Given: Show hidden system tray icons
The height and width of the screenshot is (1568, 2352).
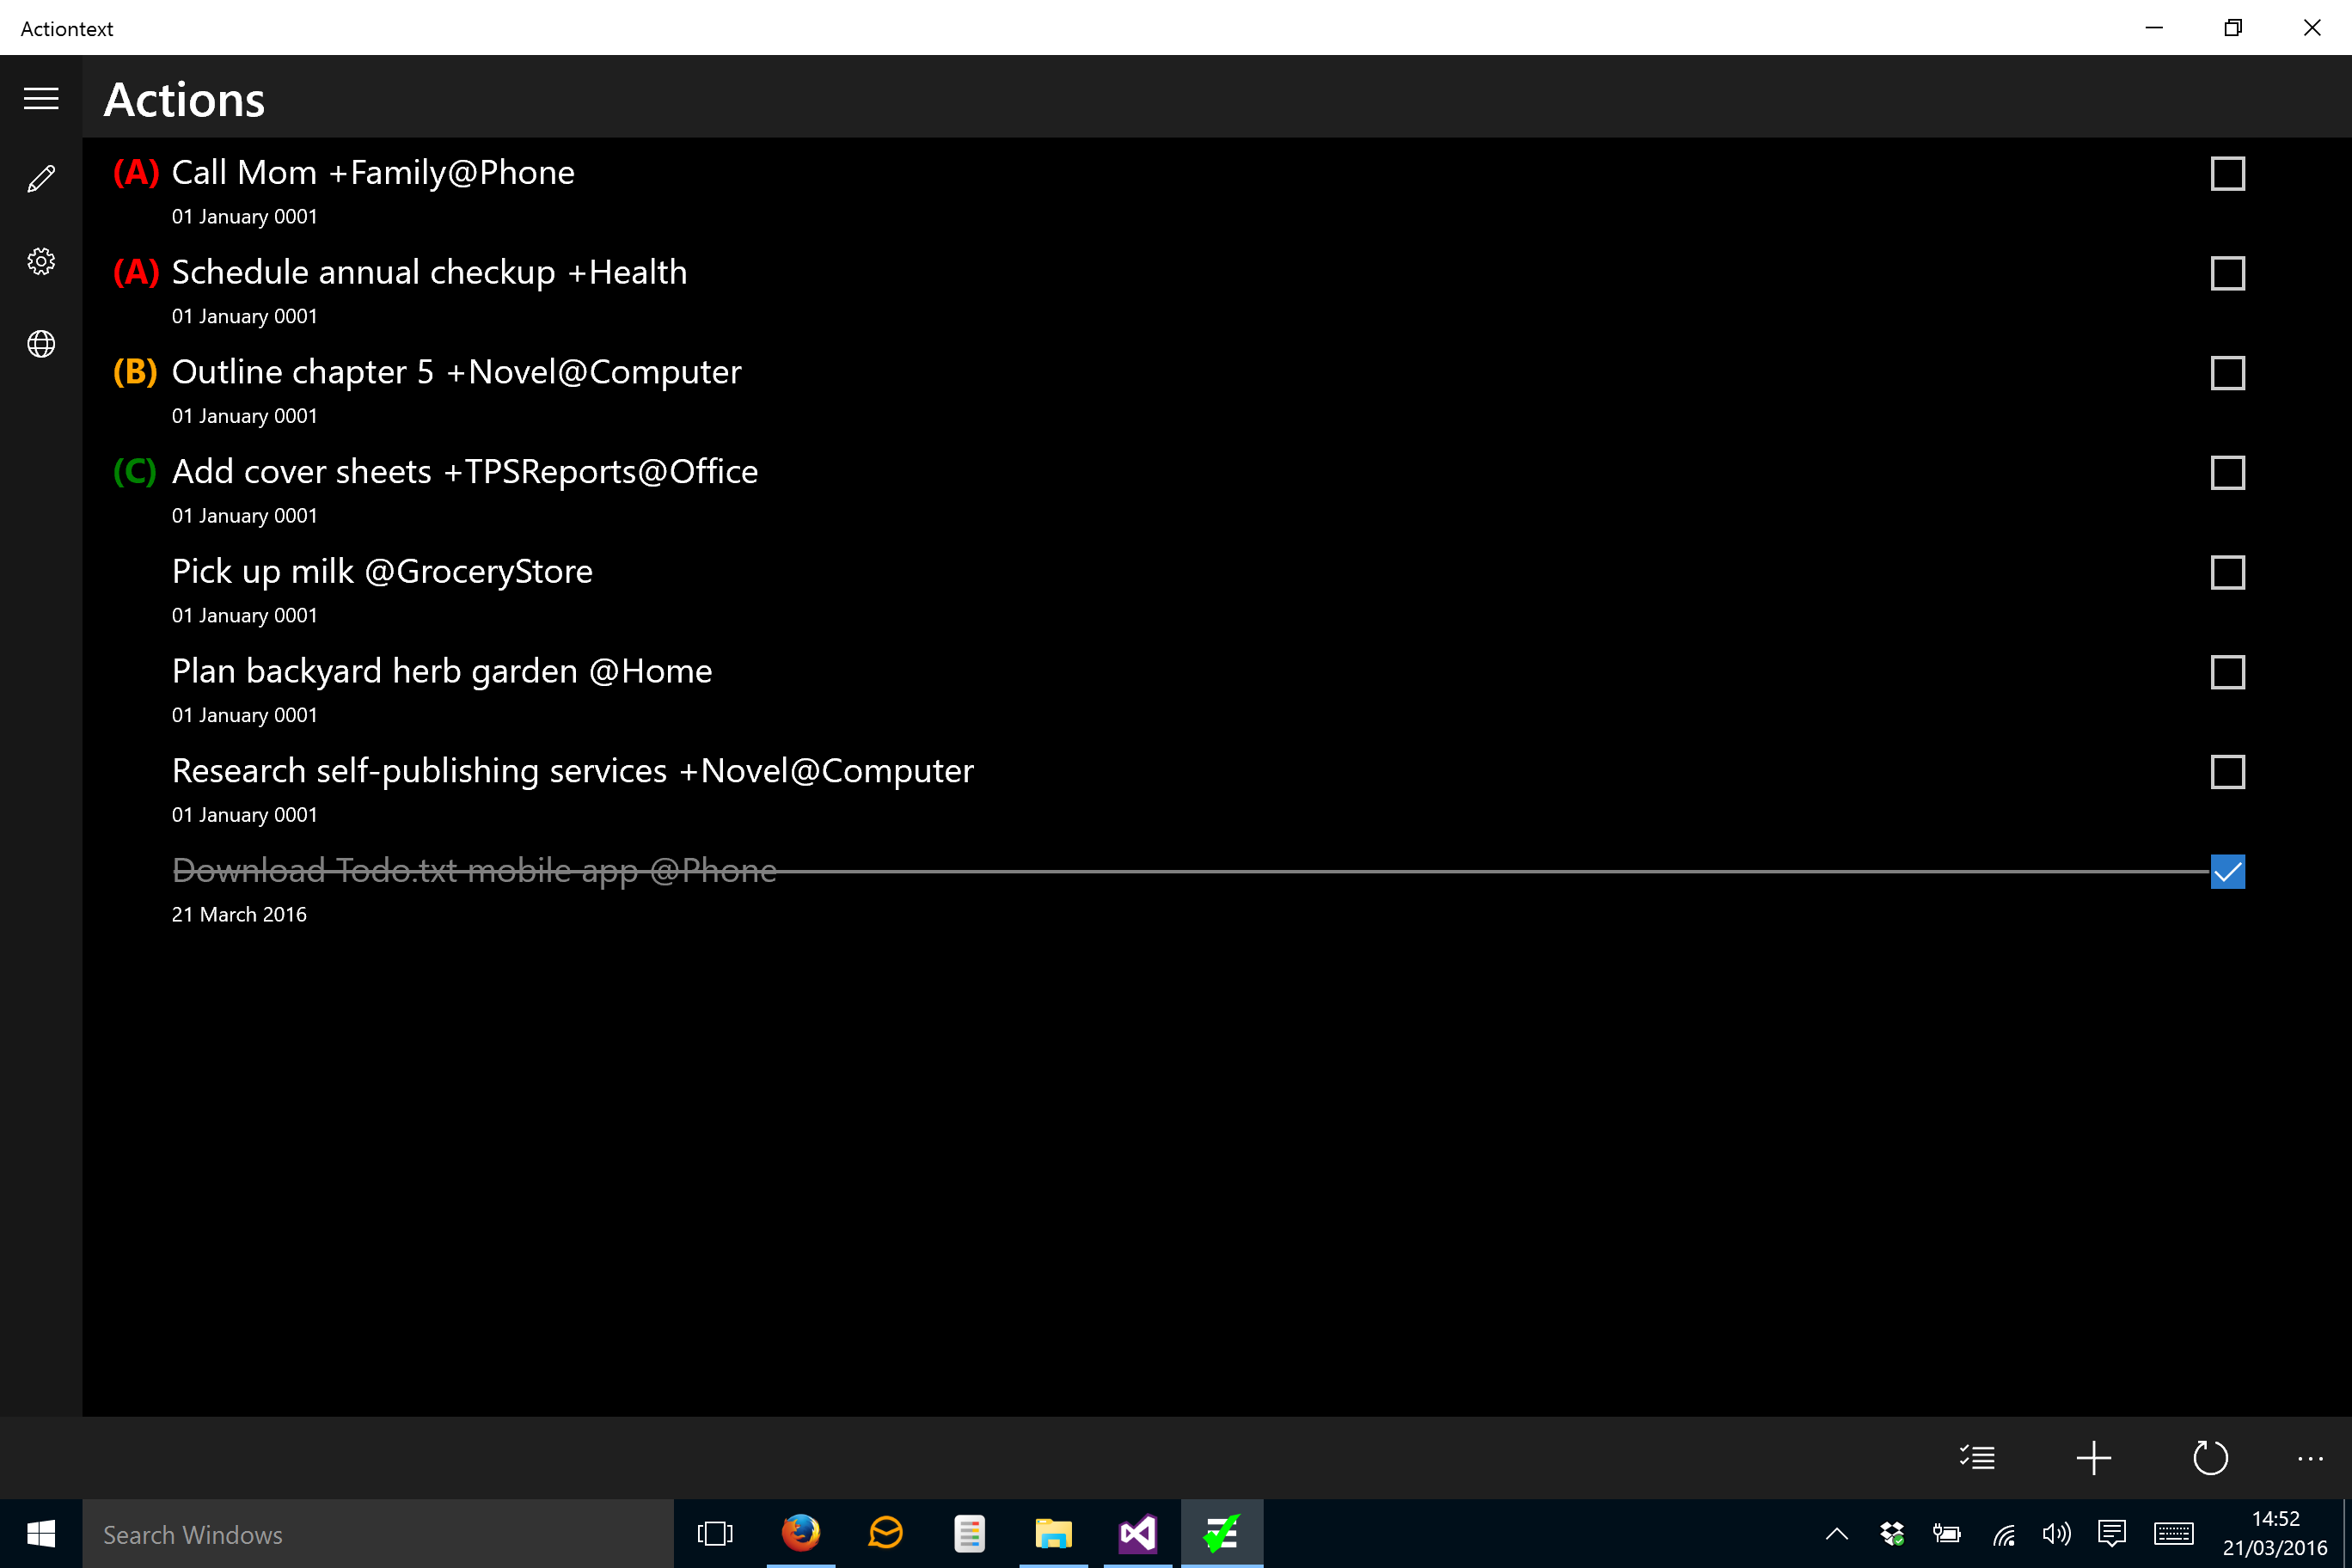Looking at the screenshot, I should (x=1836, y=1534).
